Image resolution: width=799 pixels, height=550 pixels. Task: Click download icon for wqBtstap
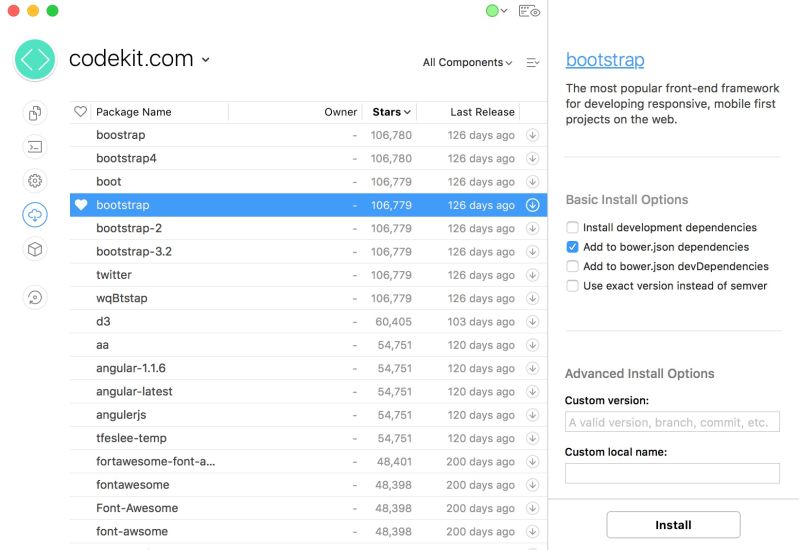(532, 298)
